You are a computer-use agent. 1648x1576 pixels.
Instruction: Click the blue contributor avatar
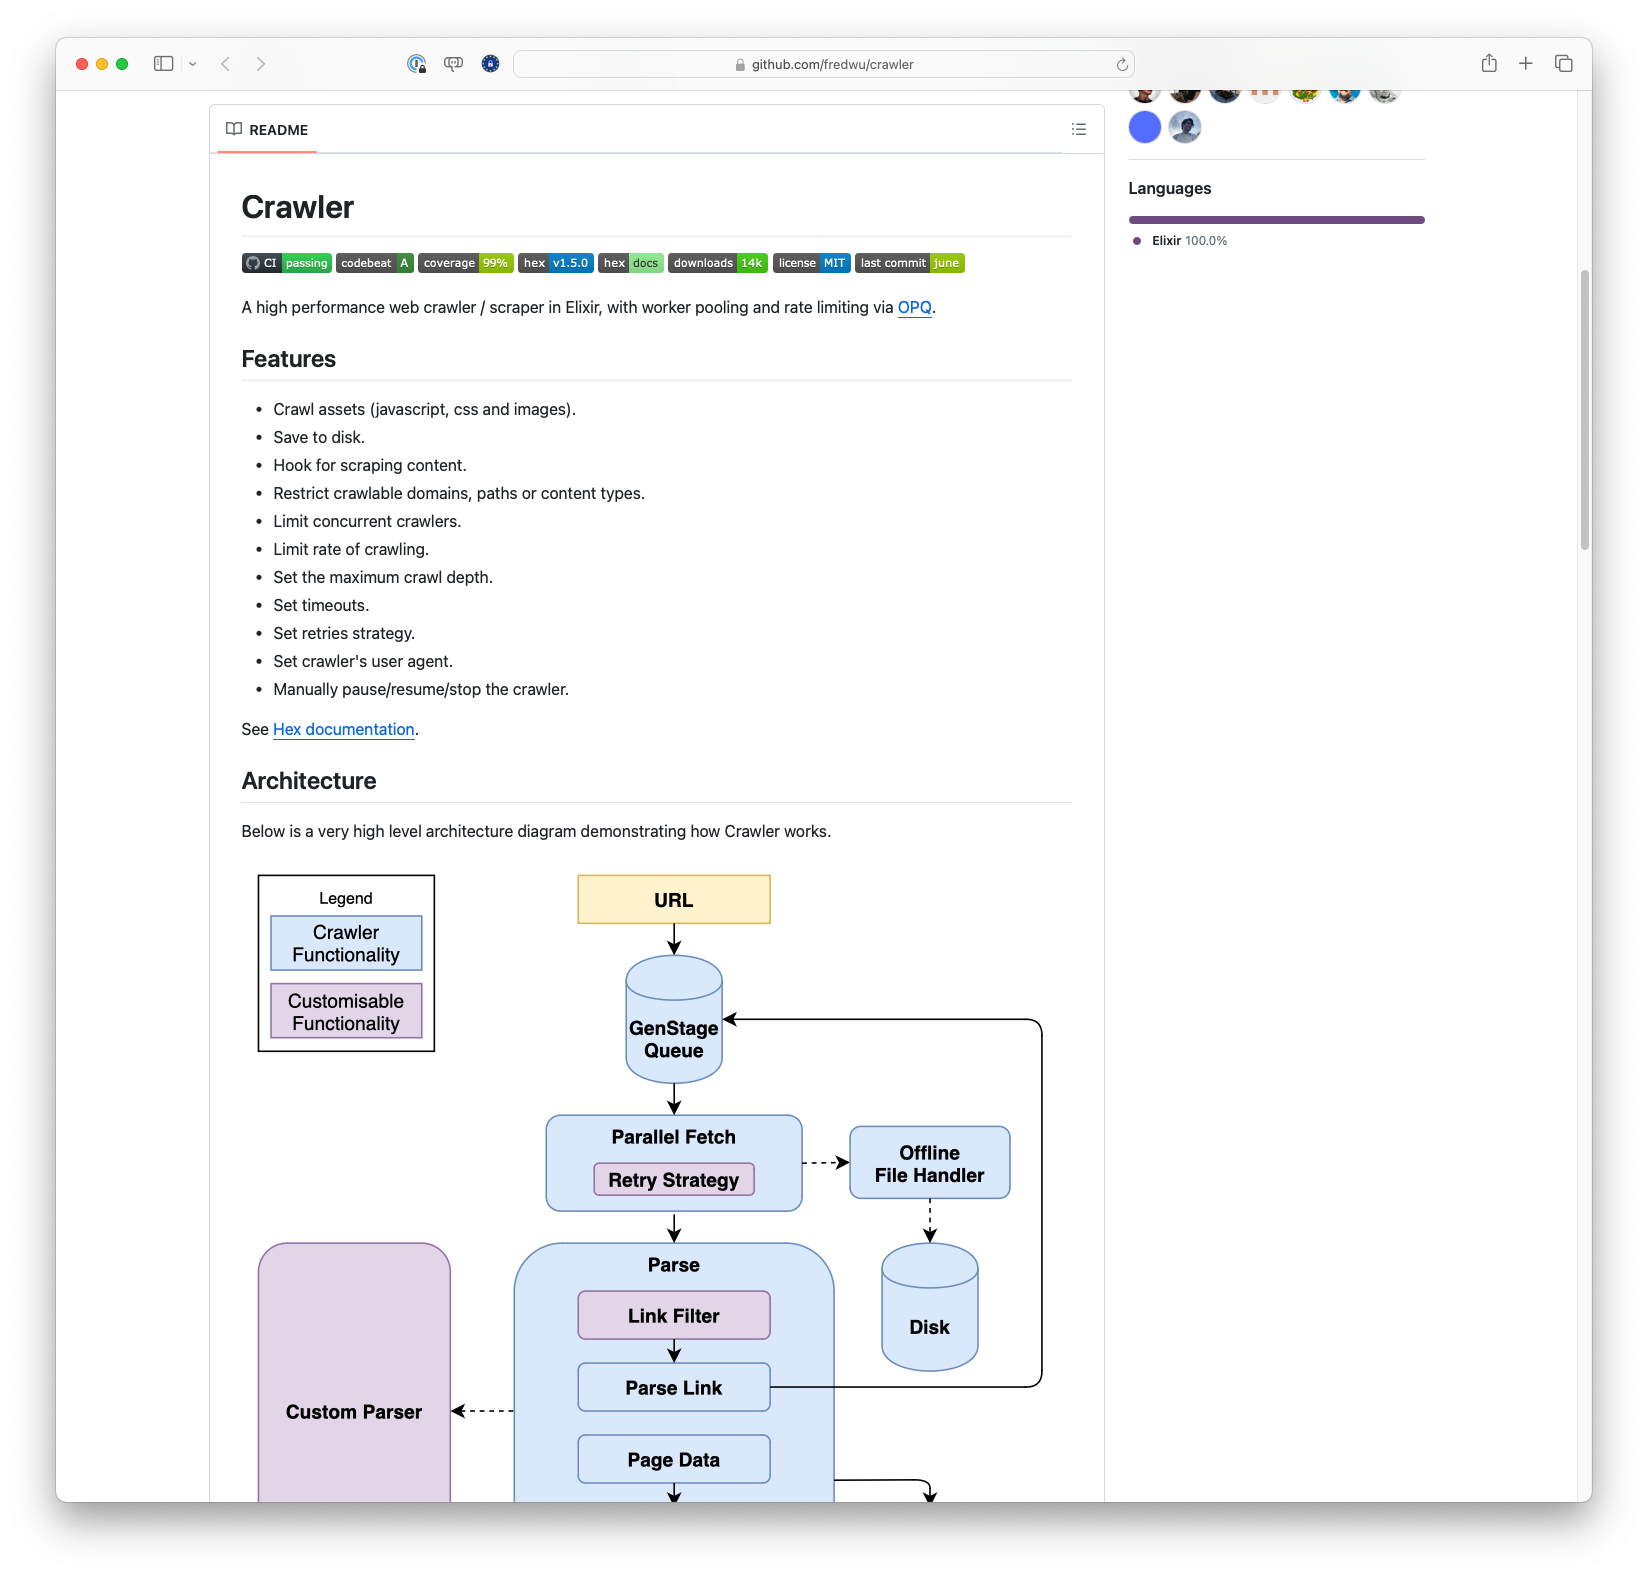pos(1144,127)
